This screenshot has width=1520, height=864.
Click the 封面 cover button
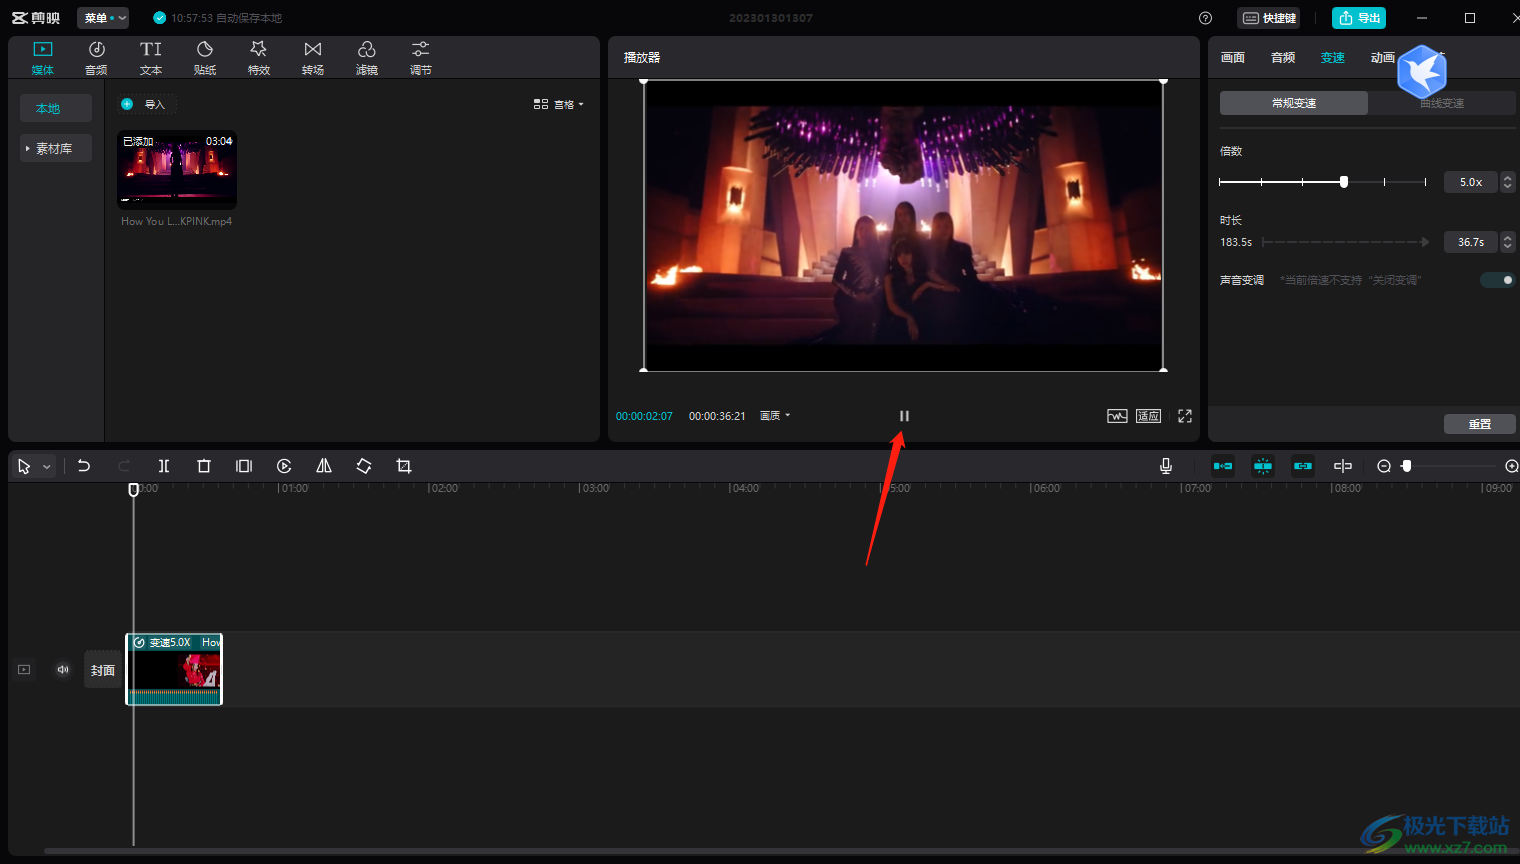102,670
